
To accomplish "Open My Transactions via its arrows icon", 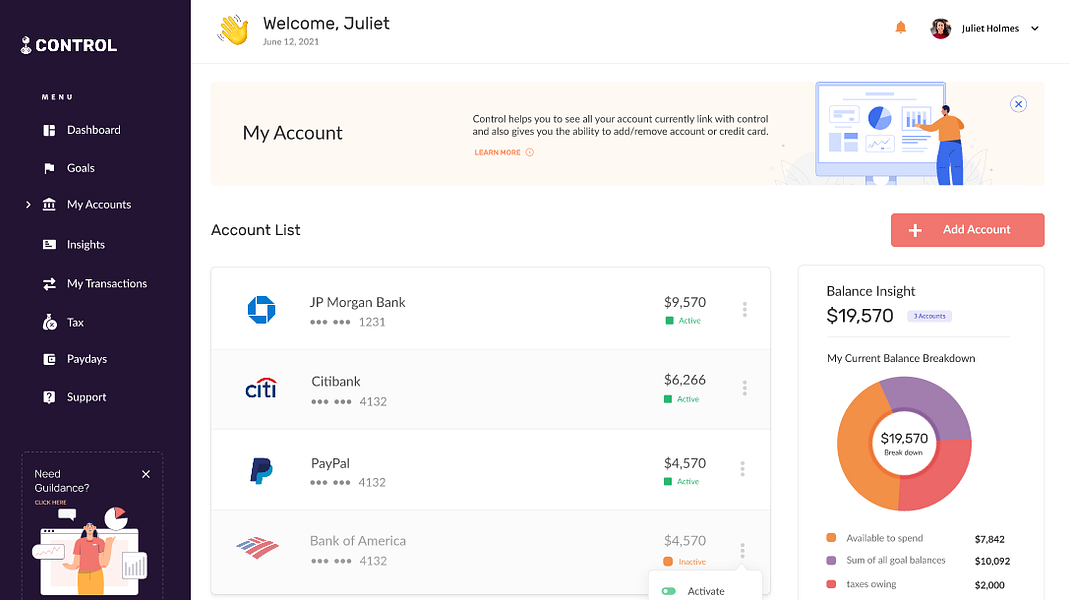I will tap(49, 283).
